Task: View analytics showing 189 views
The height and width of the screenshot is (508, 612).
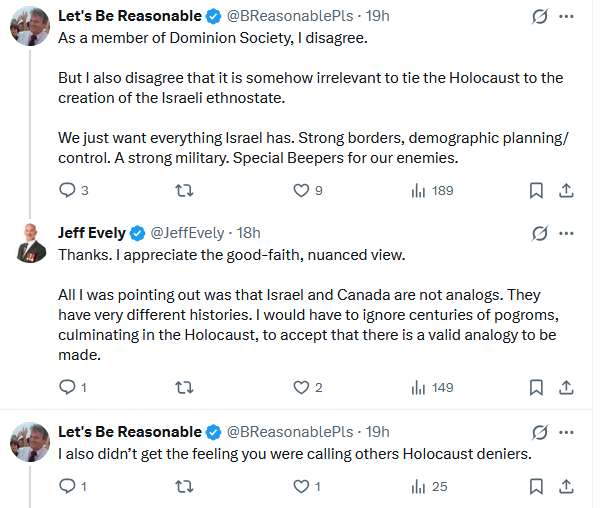Action: coord(419,190)
